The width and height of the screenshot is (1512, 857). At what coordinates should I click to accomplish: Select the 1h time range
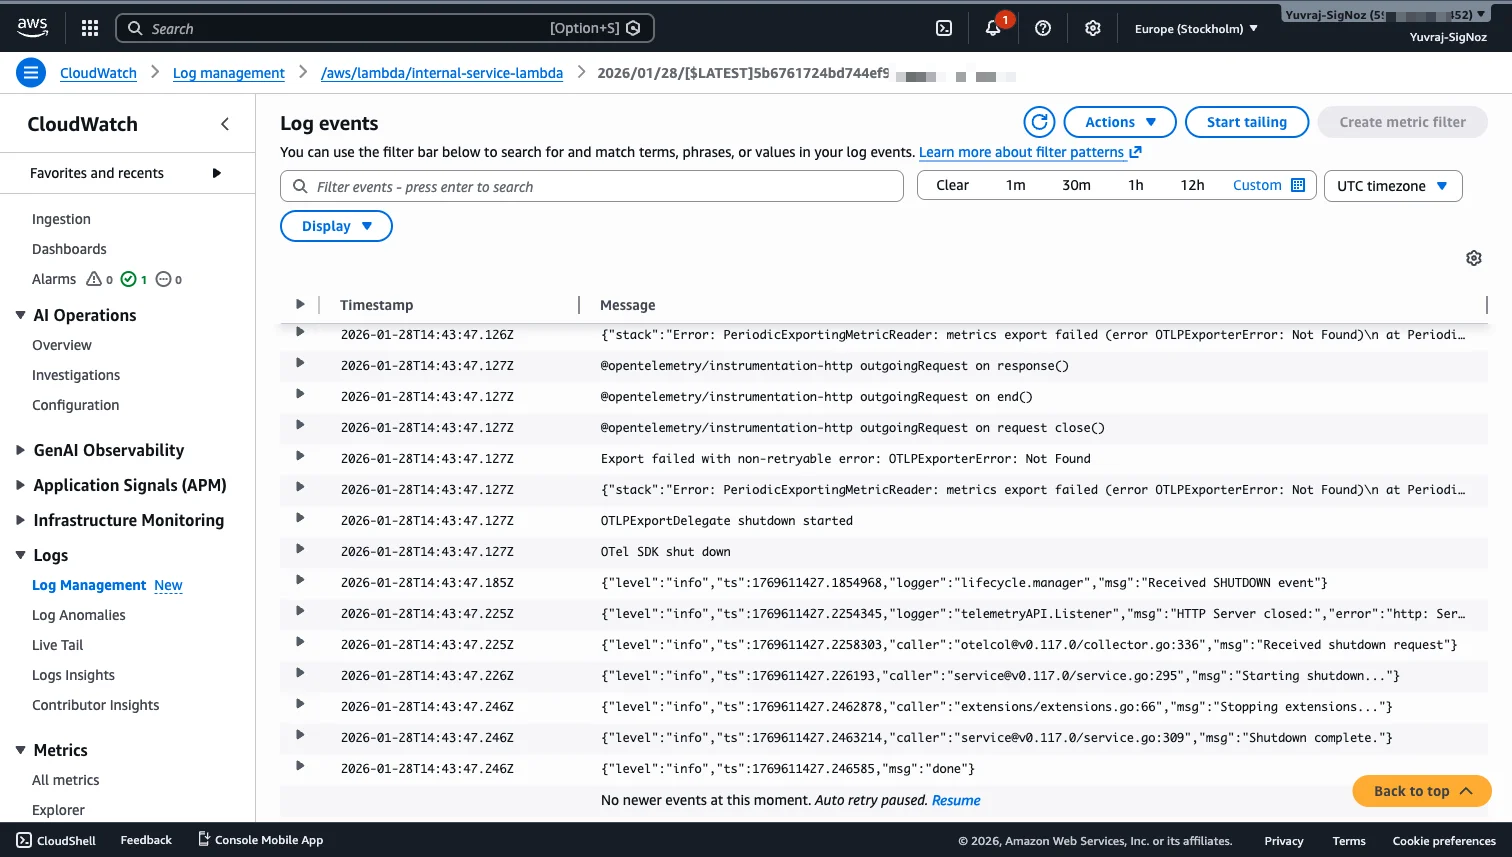point(1135,185)
